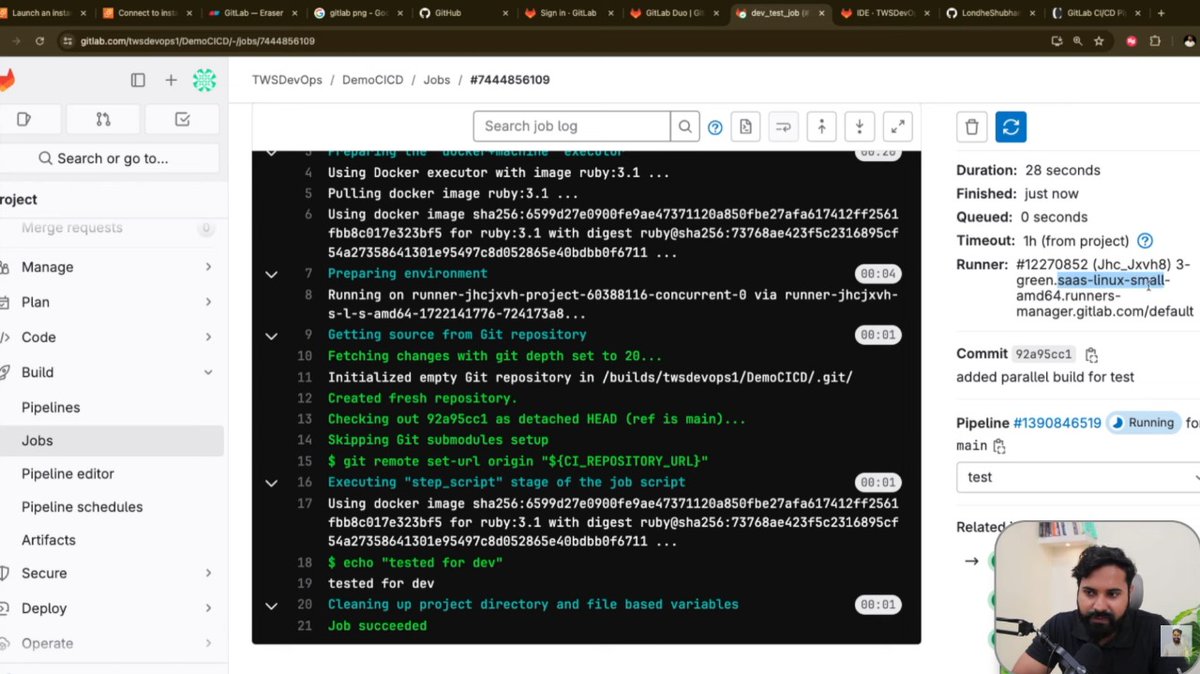Erase job log with trash icon
Screen dimensions: 1200x674
(972, 127)
